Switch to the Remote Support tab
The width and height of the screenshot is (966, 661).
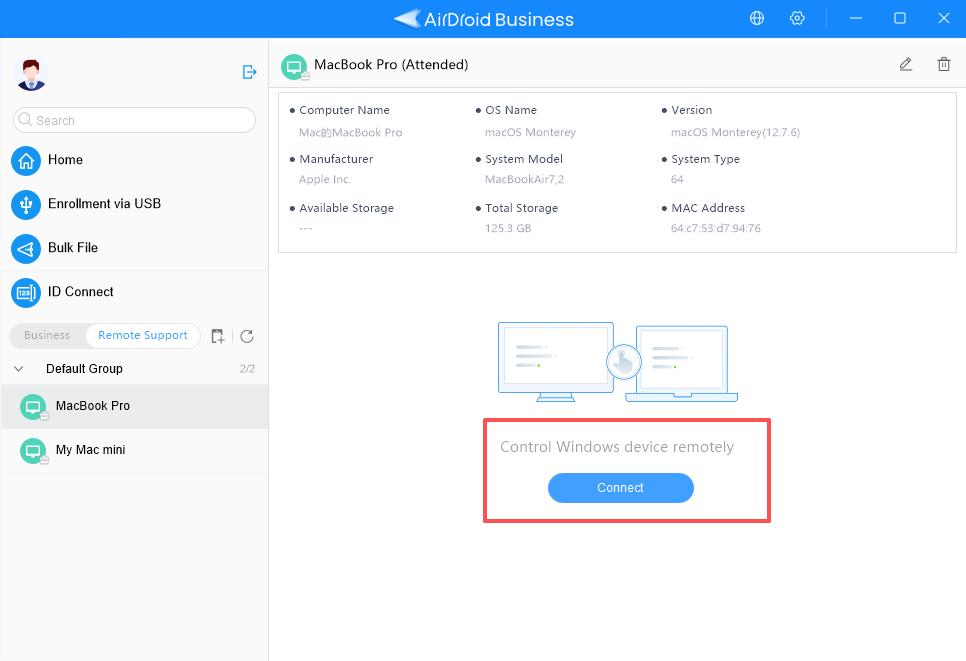coord(143,335)
